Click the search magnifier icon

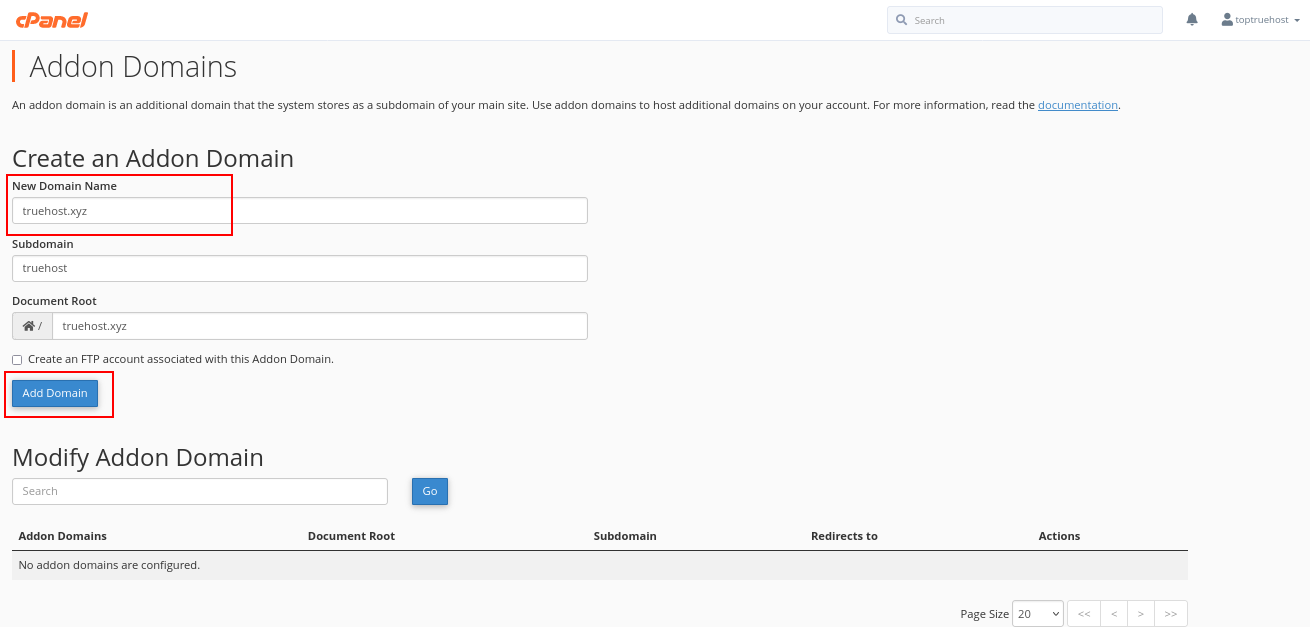point(902,19)
